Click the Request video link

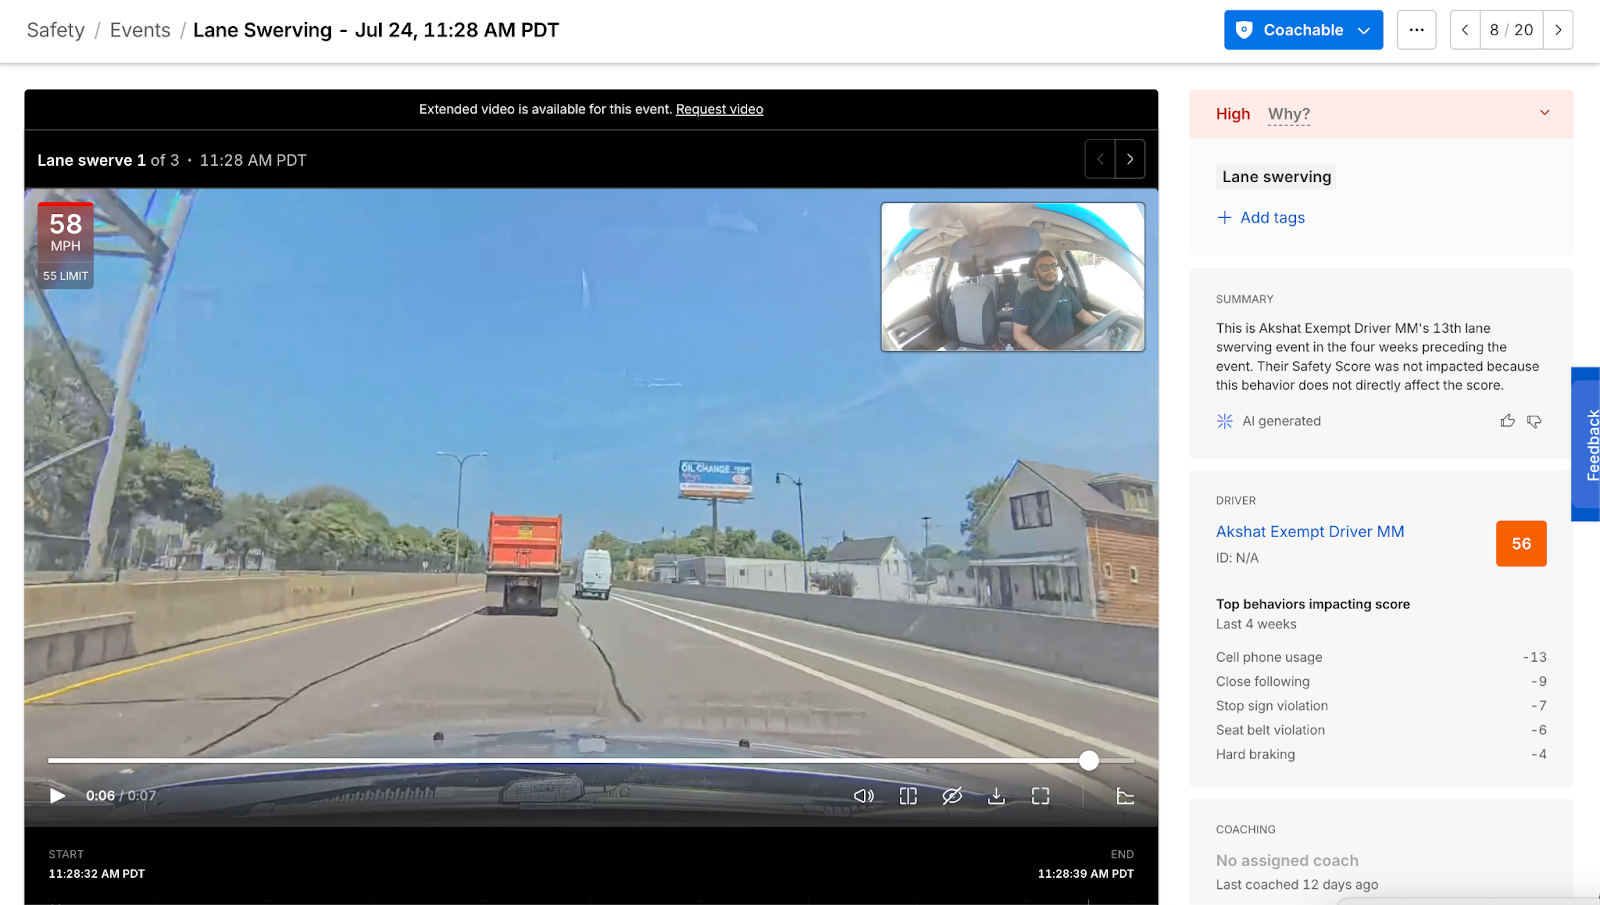point(719,109)
